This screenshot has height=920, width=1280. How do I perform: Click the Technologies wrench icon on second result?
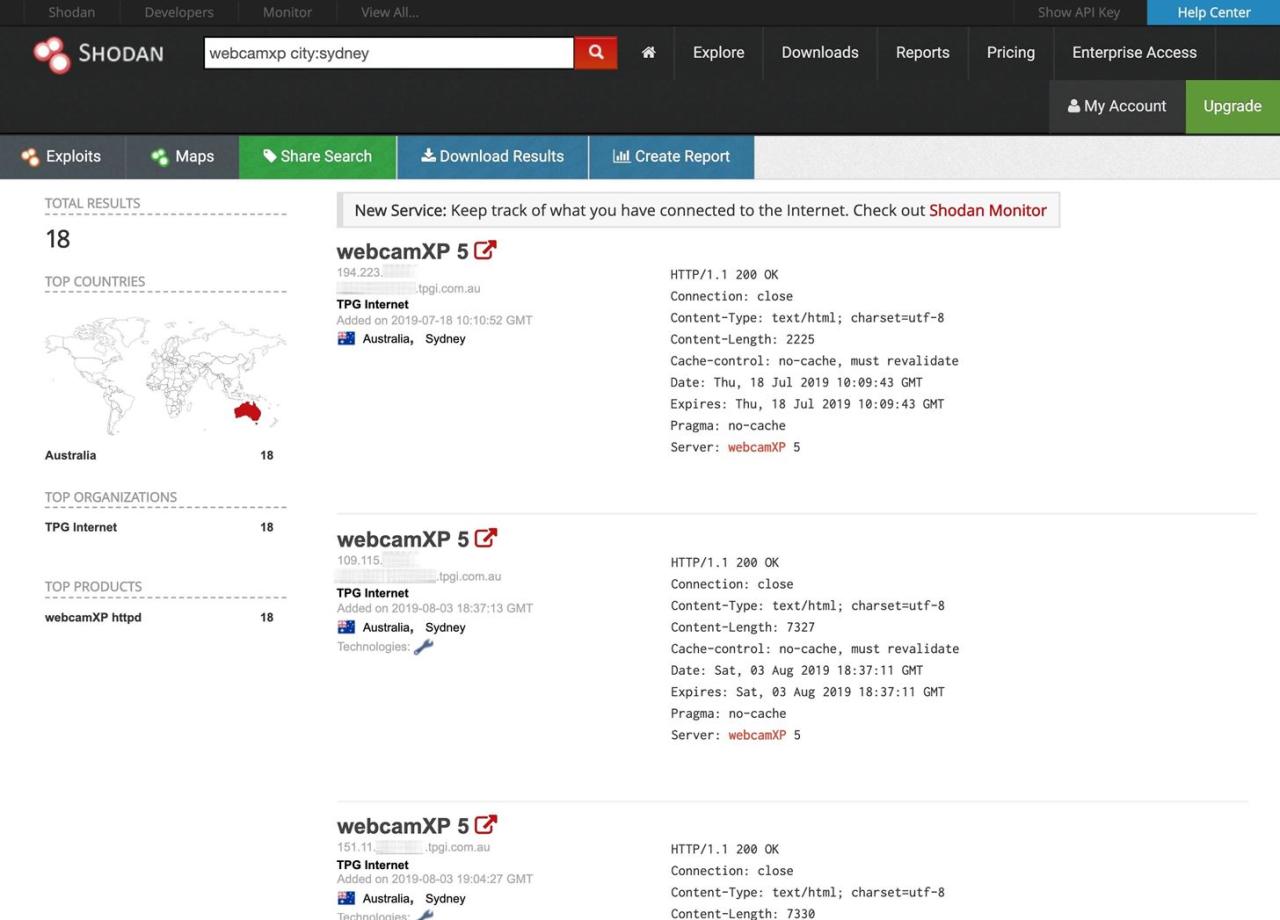tap(423, 646)
